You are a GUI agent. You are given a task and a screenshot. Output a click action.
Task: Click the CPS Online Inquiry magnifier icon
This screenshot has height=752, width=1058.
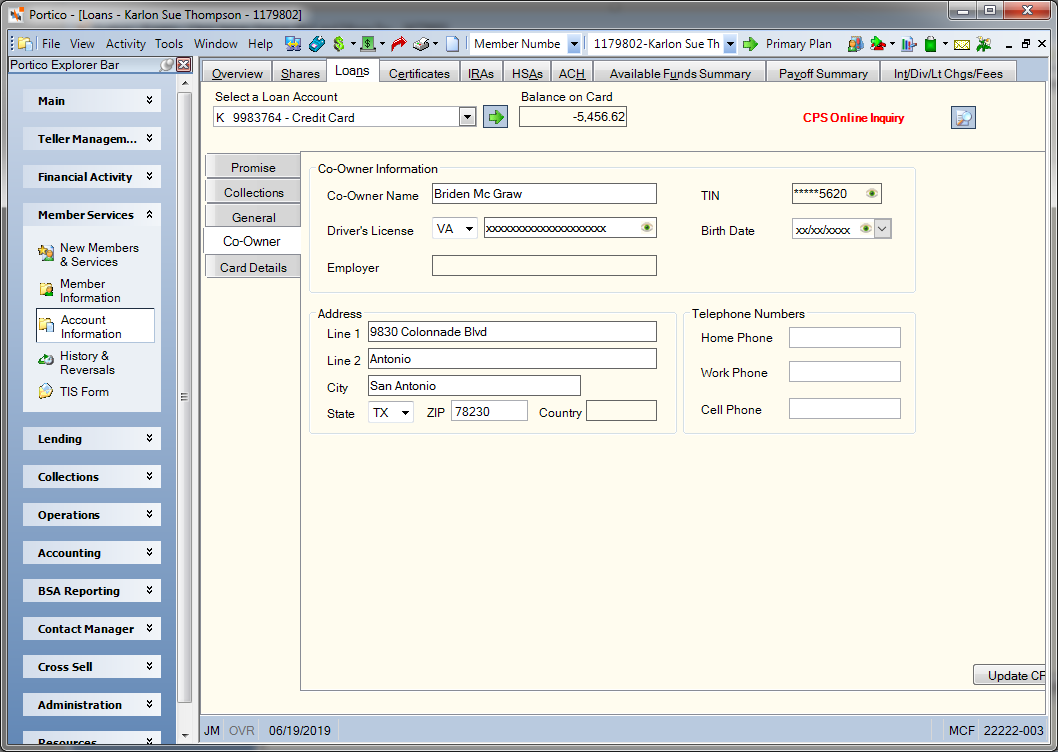(963, 117)
